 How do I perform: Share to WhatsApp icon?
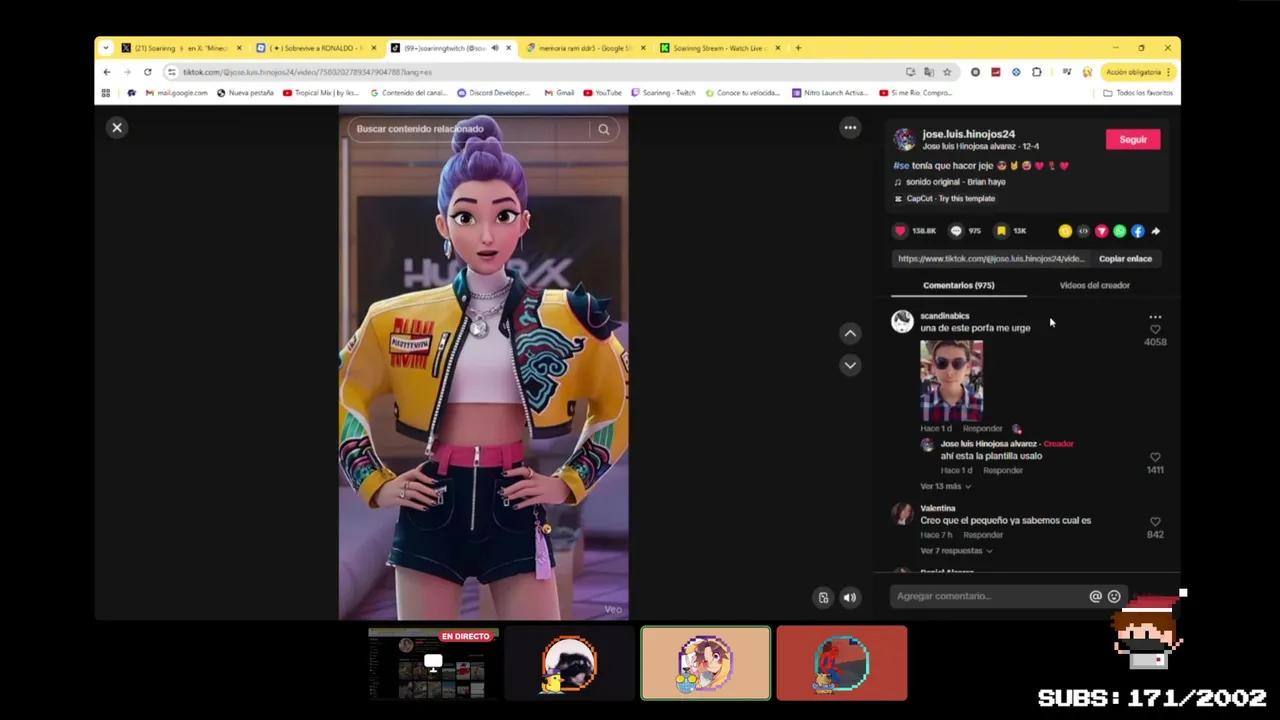tap(1119, 231)
